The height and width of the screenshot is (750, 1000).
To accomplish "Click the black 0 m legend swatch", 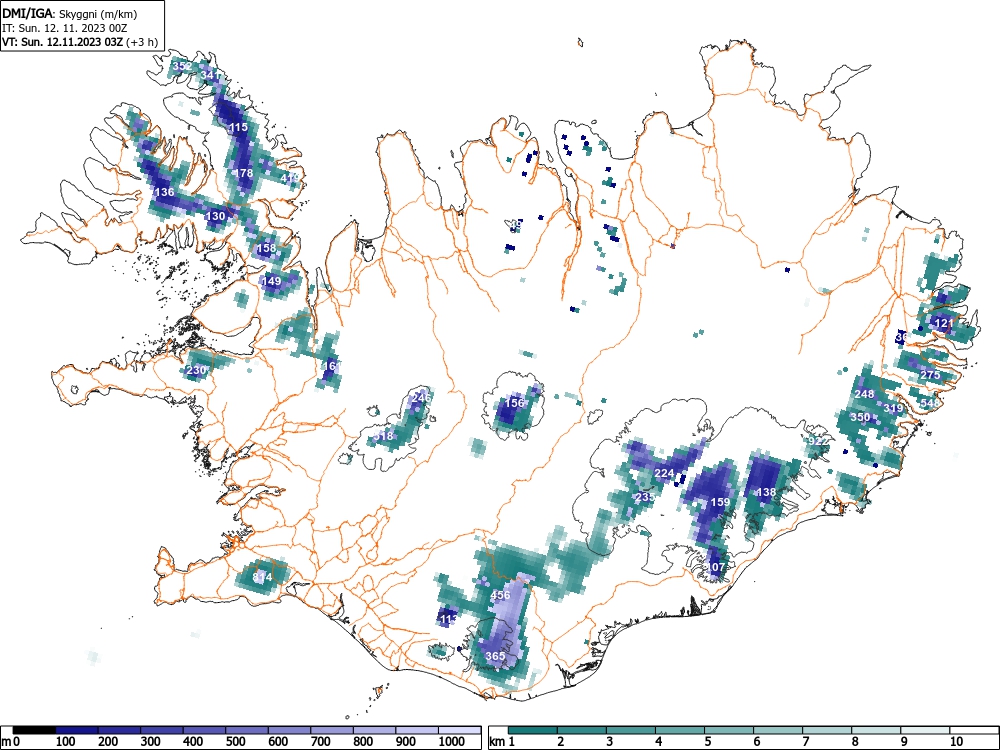I will pos(34,730).
